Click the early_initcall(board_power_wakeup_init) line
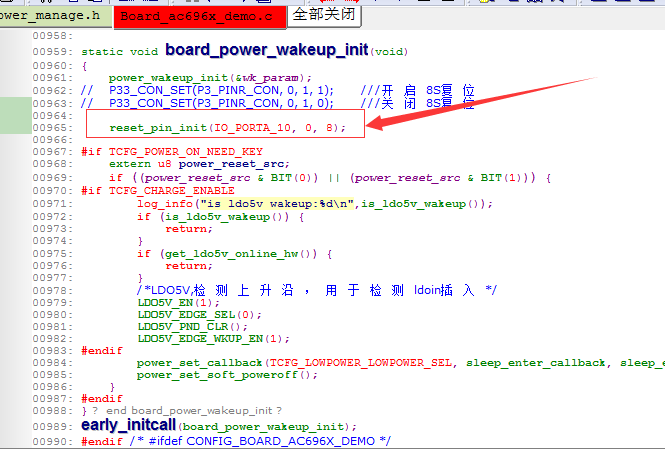Screen dimensions: 665x449 coord(219,425)
